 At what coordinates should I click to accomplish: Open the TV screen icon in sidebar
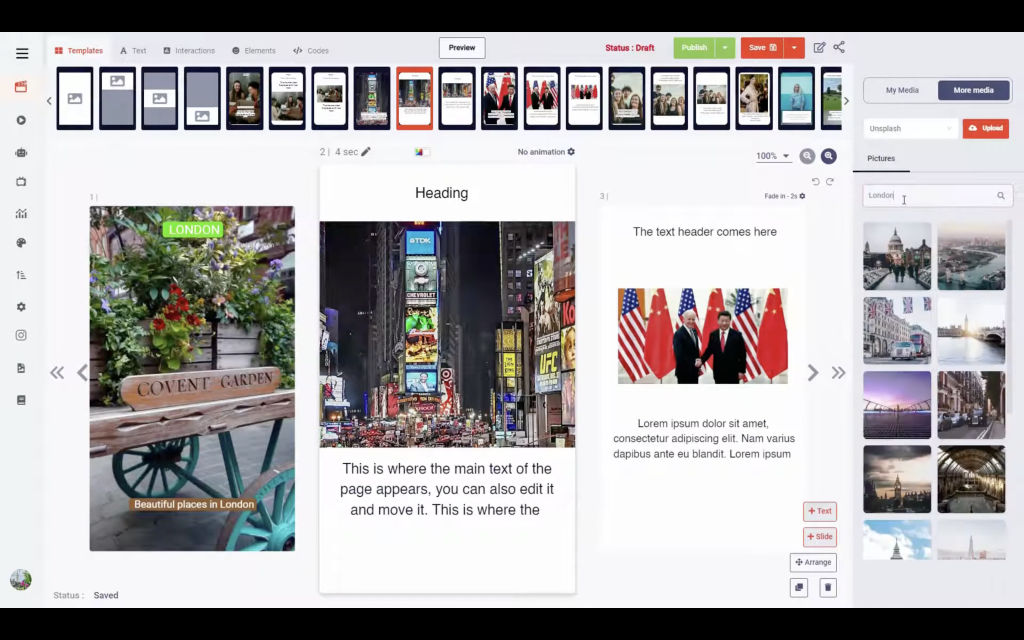pos(21,182)
